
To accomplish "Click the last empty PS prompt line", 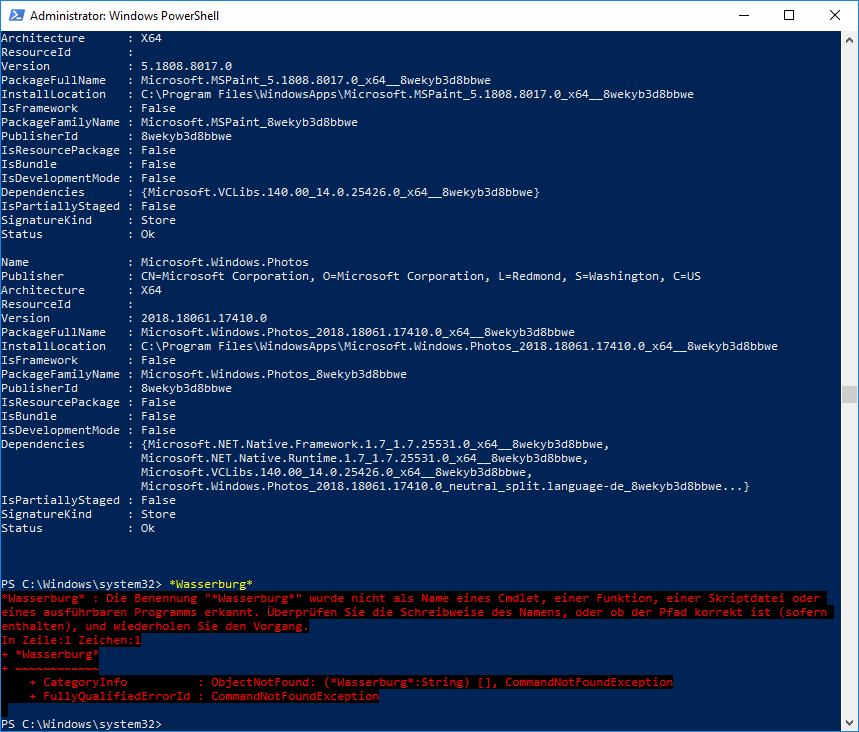I will pyautogui.click(x=82, y=724).
